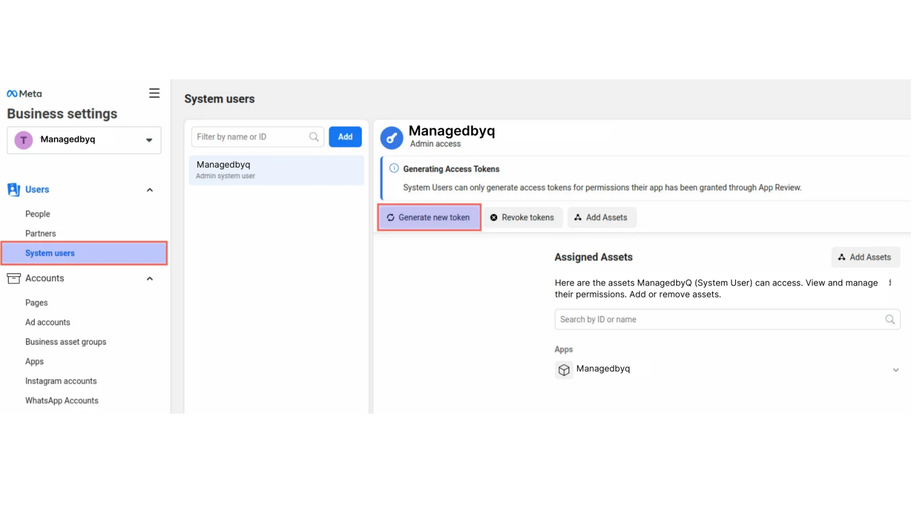920x517 pixels.
Task: Click the Search by ID or name field
Action: (720, 320)
